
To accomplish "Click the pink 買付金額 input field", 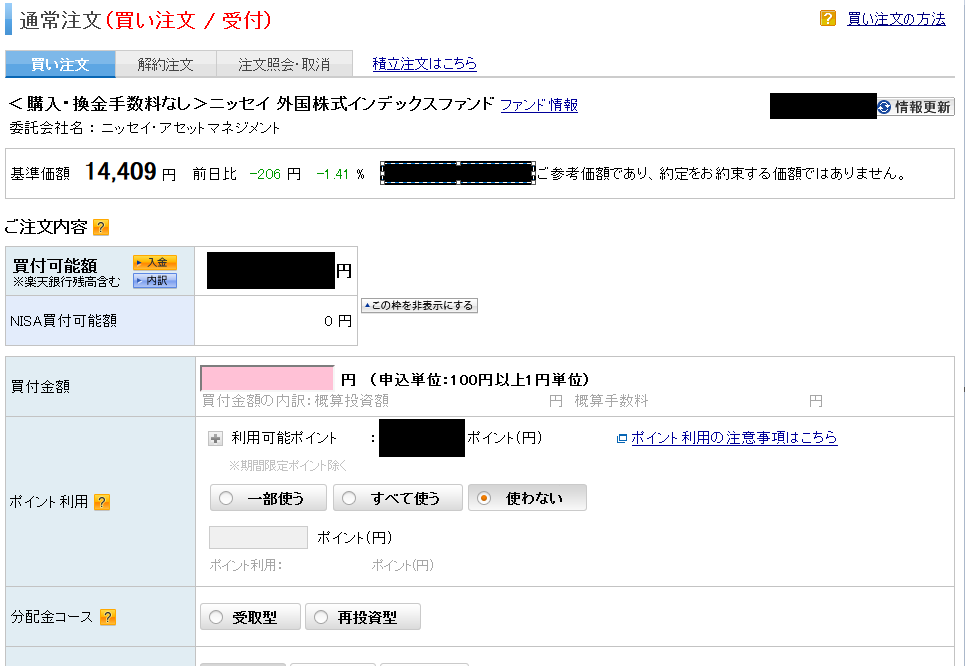I will coord(267,378).
